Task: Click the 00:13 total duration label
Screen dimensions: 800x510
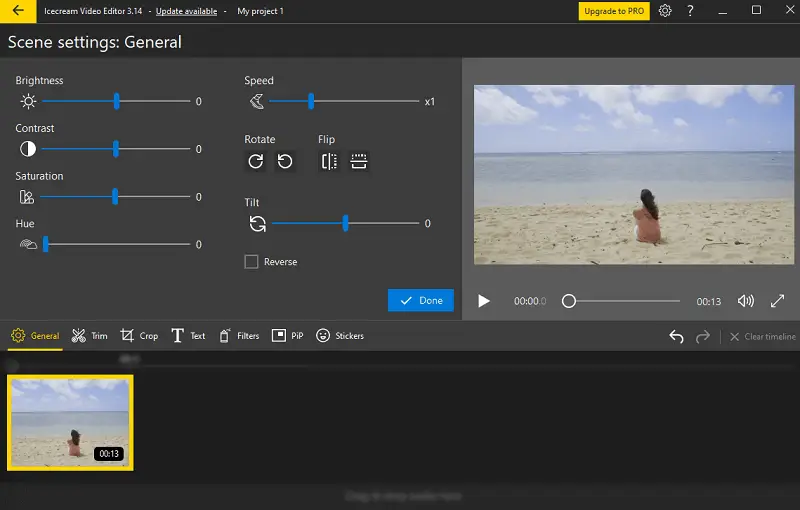Action: [709, 301]
